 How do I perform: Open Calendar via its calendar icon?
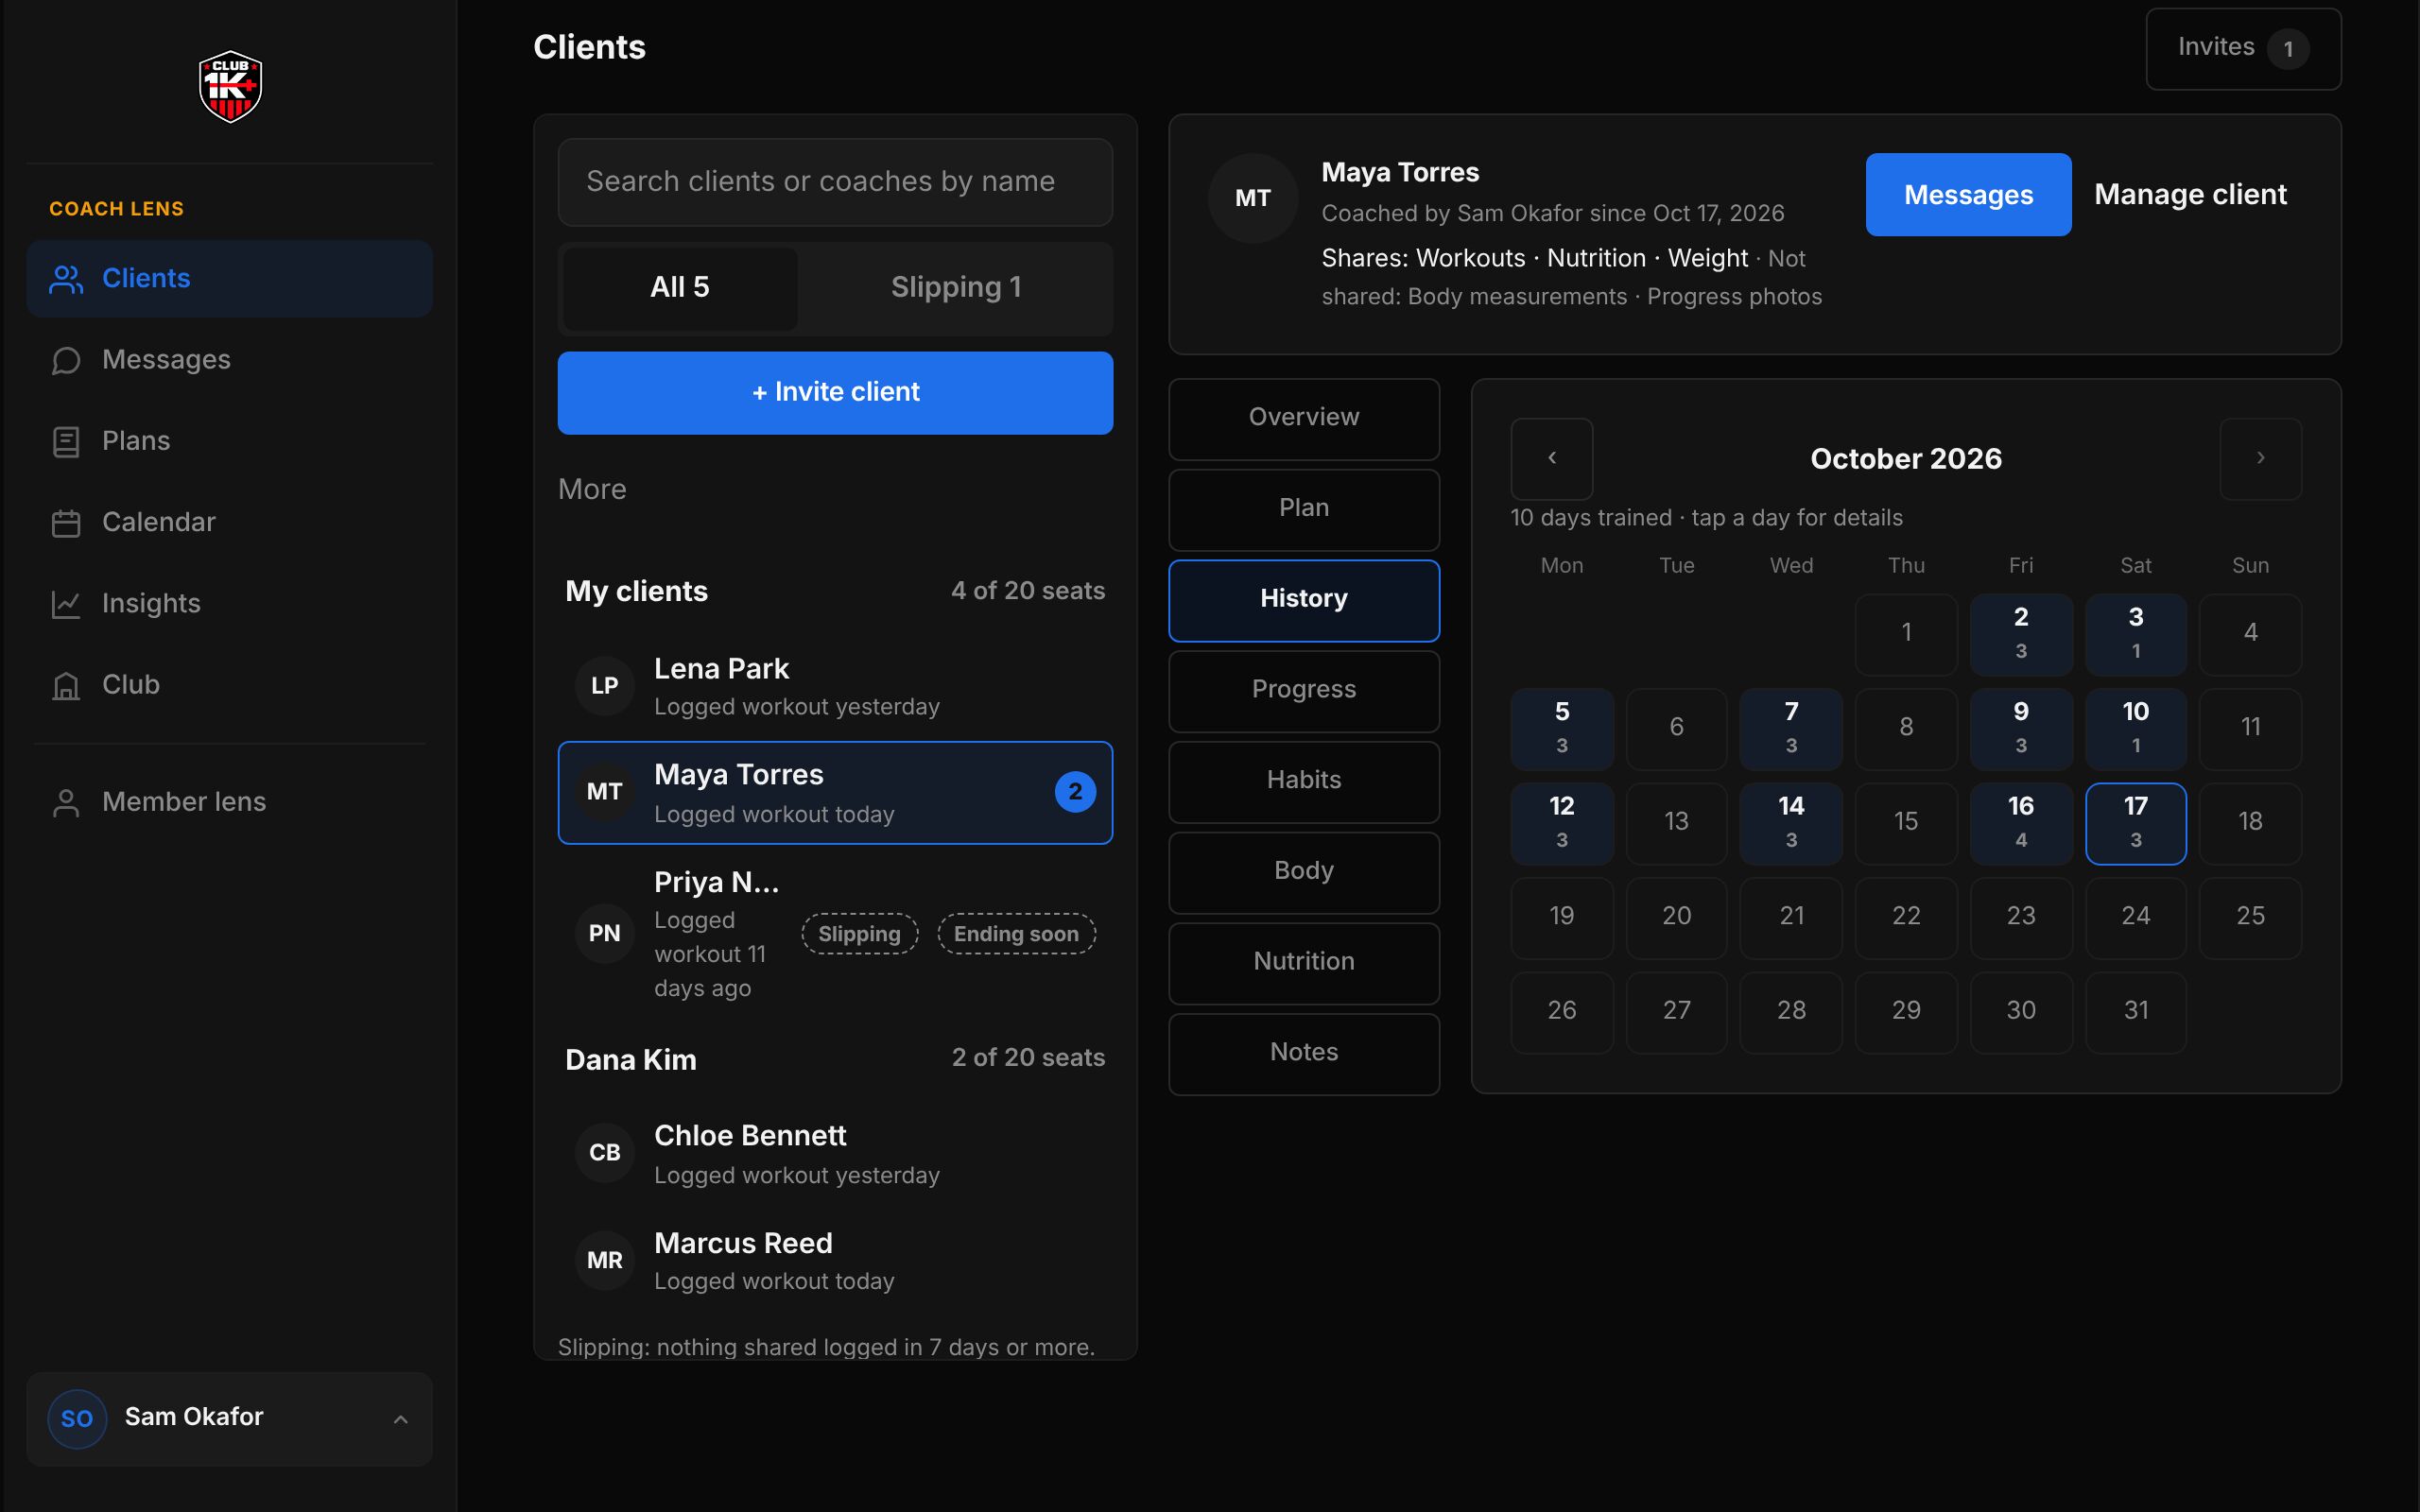click(66, 522)
